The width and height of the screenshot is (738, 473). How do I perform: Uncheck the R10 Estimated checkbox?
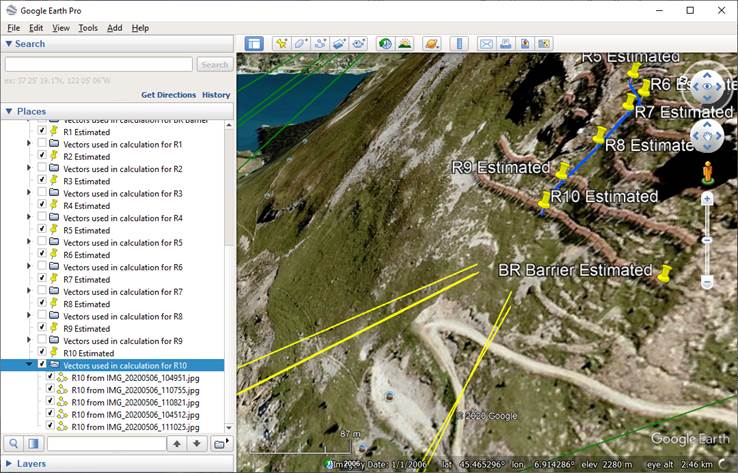pyautogui.click(x=42, y=351)
